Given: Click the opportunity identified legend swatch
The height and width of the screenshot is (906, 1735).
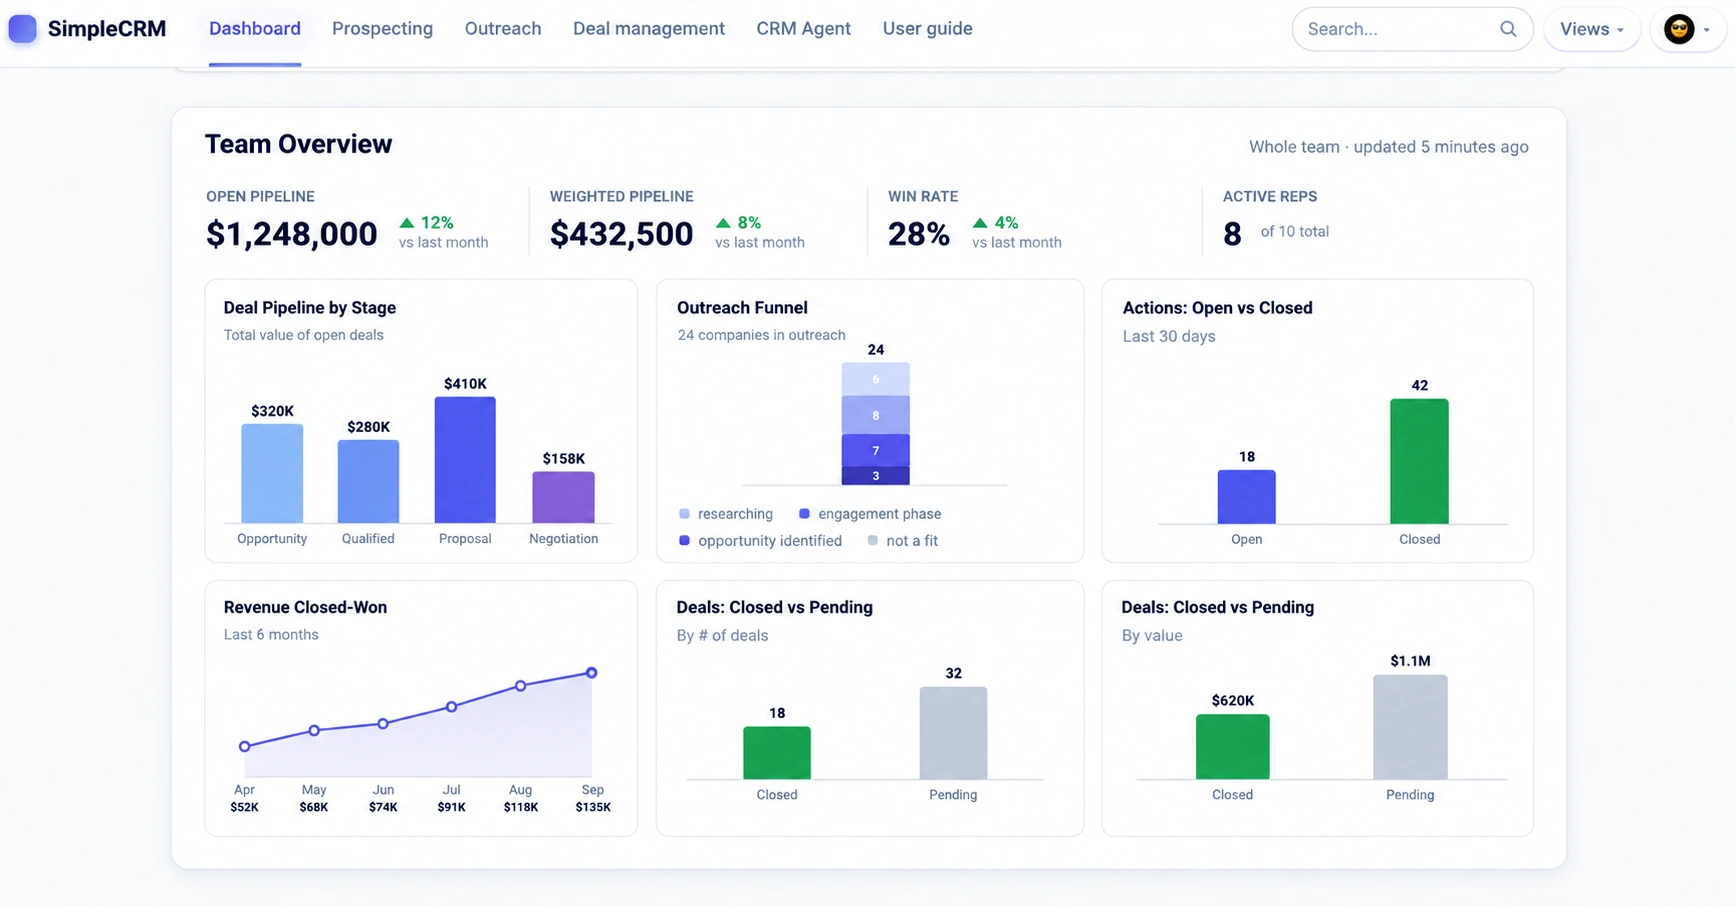Looking at the screenshot, I should [684, 541].
